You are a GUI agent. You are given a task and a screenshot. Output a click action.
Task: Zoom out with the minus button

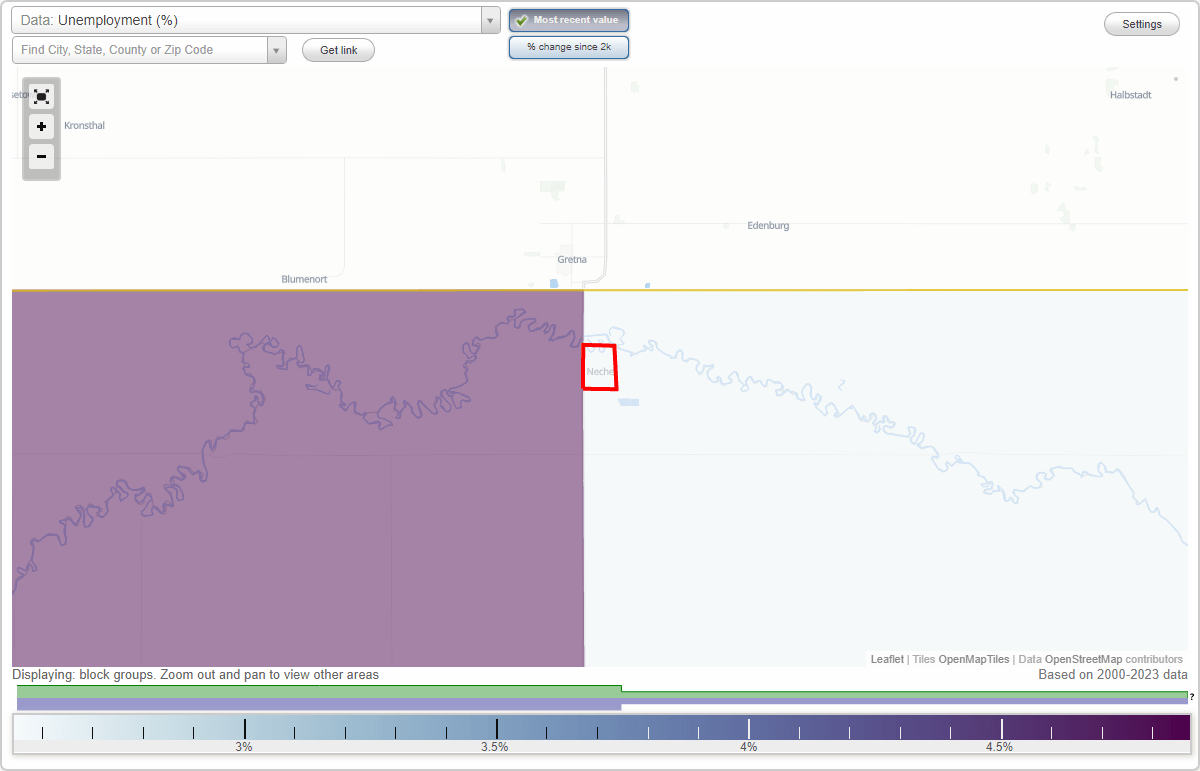coord(41,157)
